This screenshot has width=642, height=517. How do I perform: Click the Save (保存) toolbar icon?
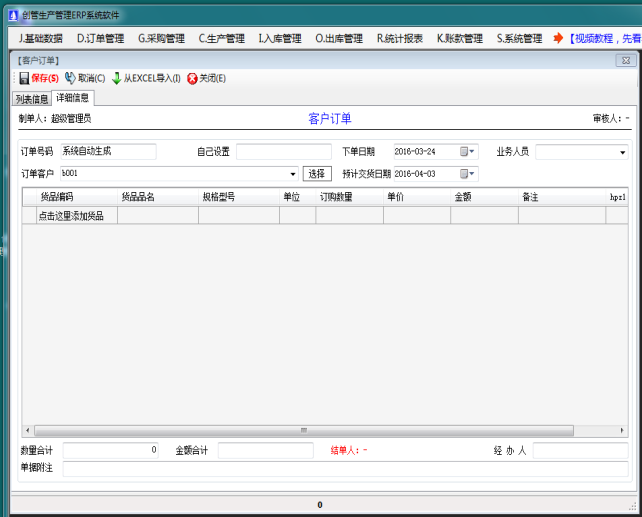24,78
